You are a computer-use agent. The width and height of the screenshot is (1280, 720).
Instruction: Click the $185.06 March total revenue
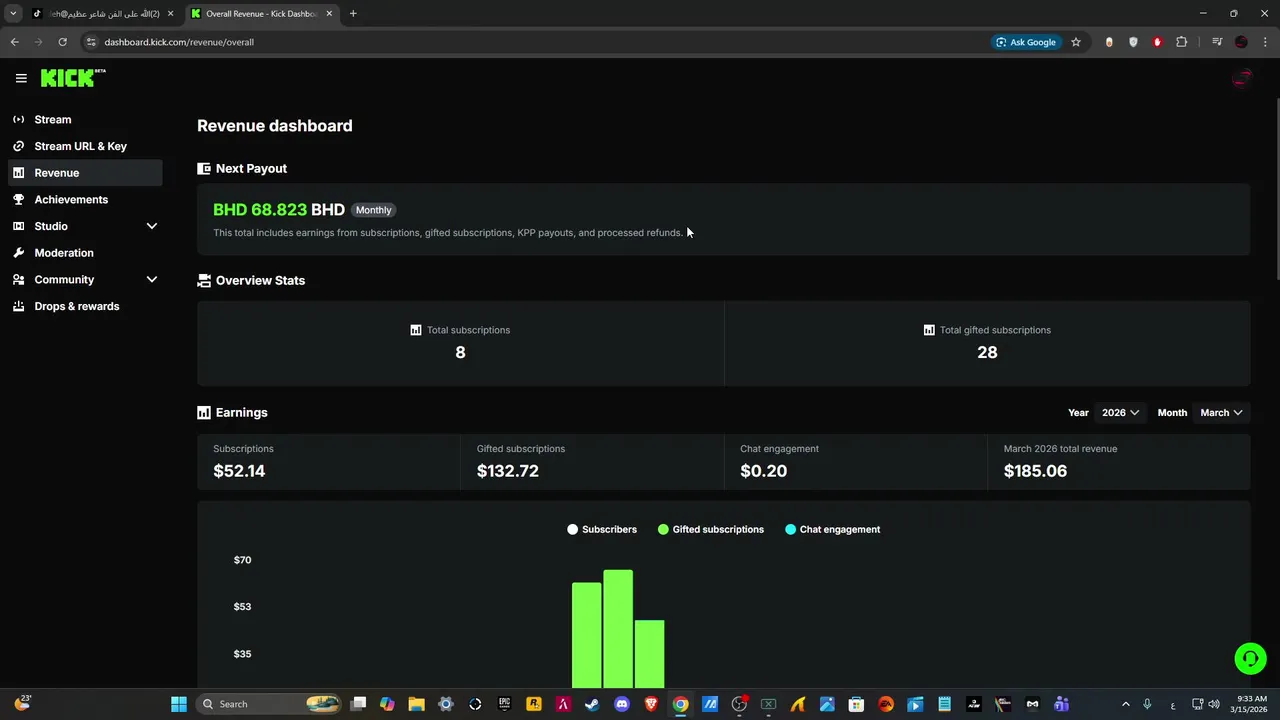(x=1035, y=471)
